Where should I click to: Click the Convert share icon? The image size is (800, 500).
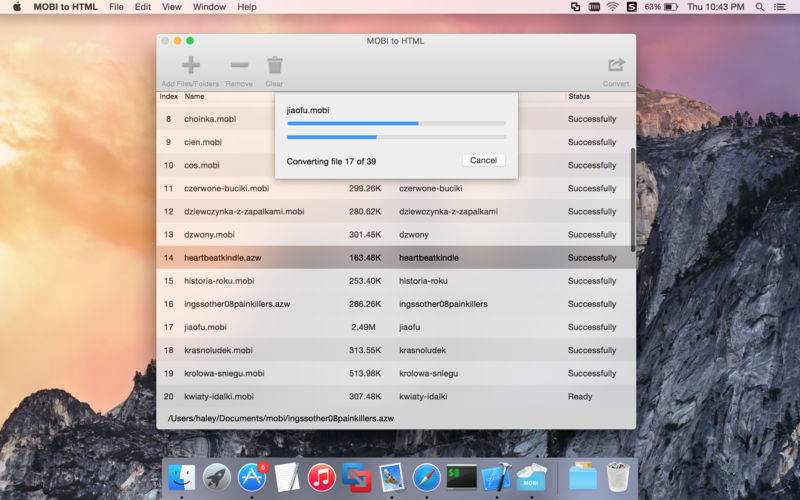(x=616, y=65)
